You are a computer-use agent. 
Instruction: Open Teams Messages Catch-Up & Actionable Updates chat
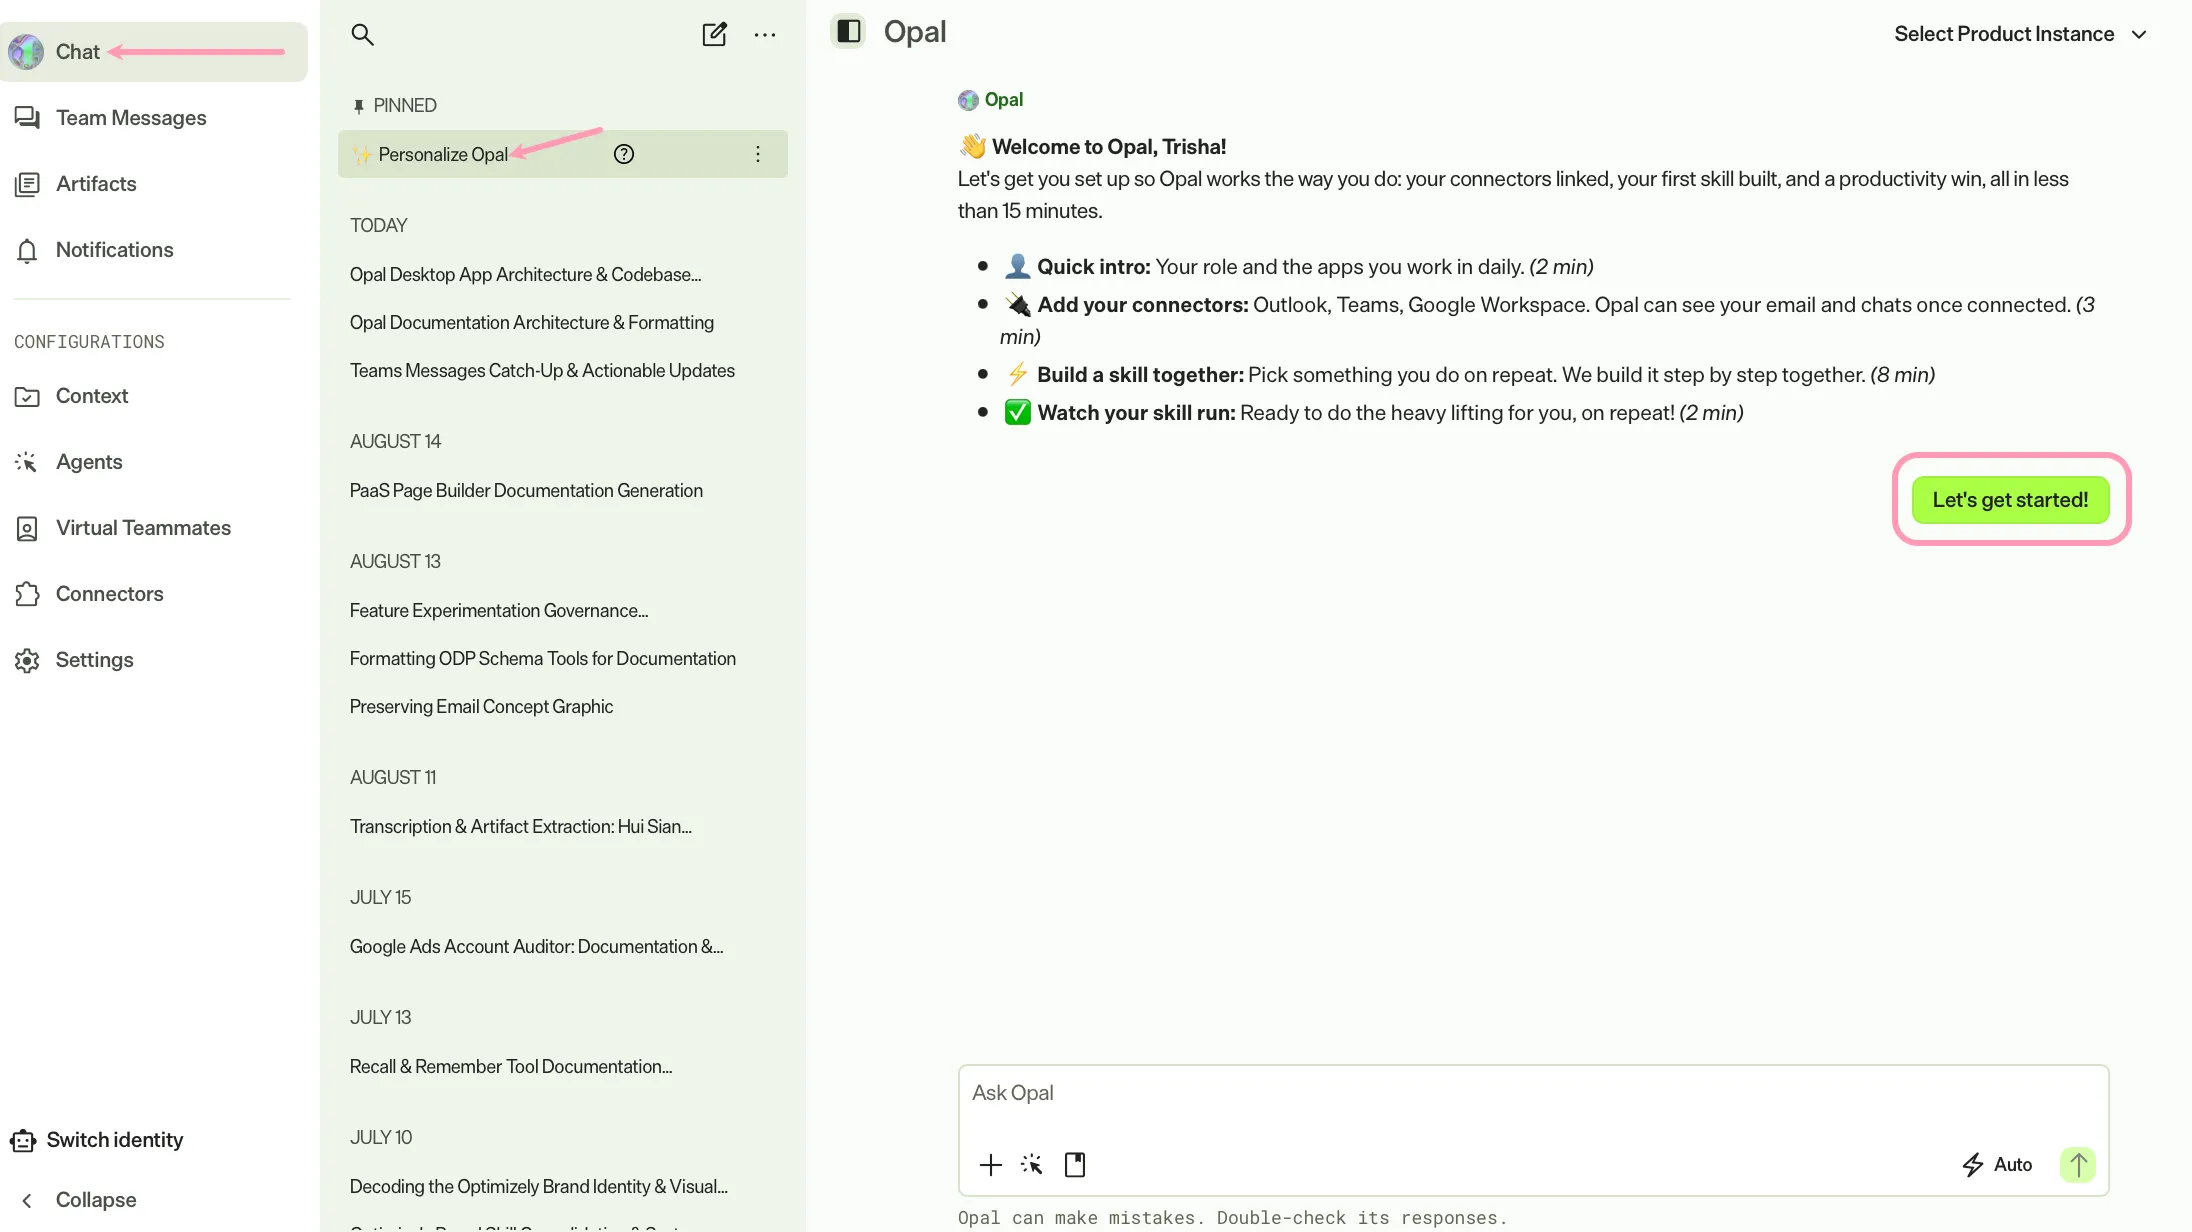click(x=542, y=370)
